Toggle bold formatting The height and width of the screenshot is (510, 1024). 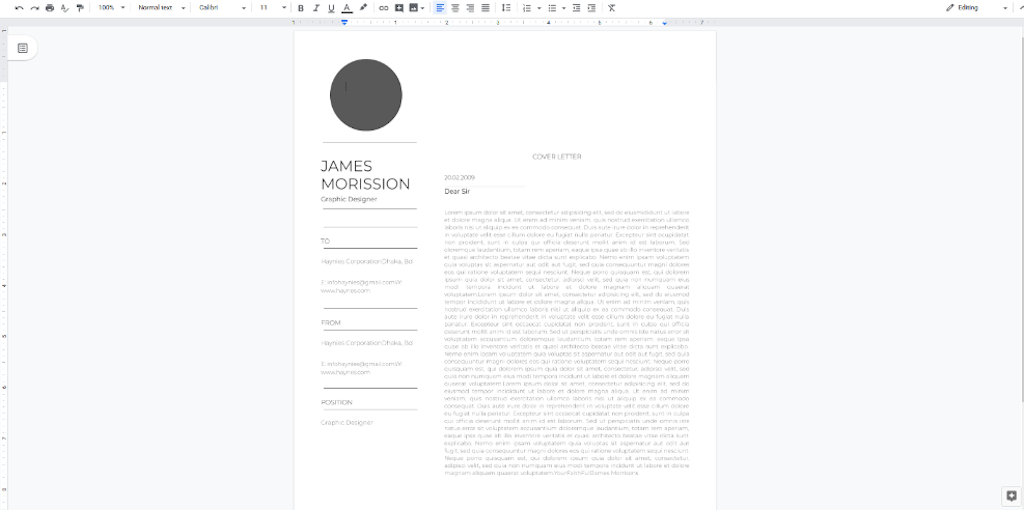click(301, 8)
